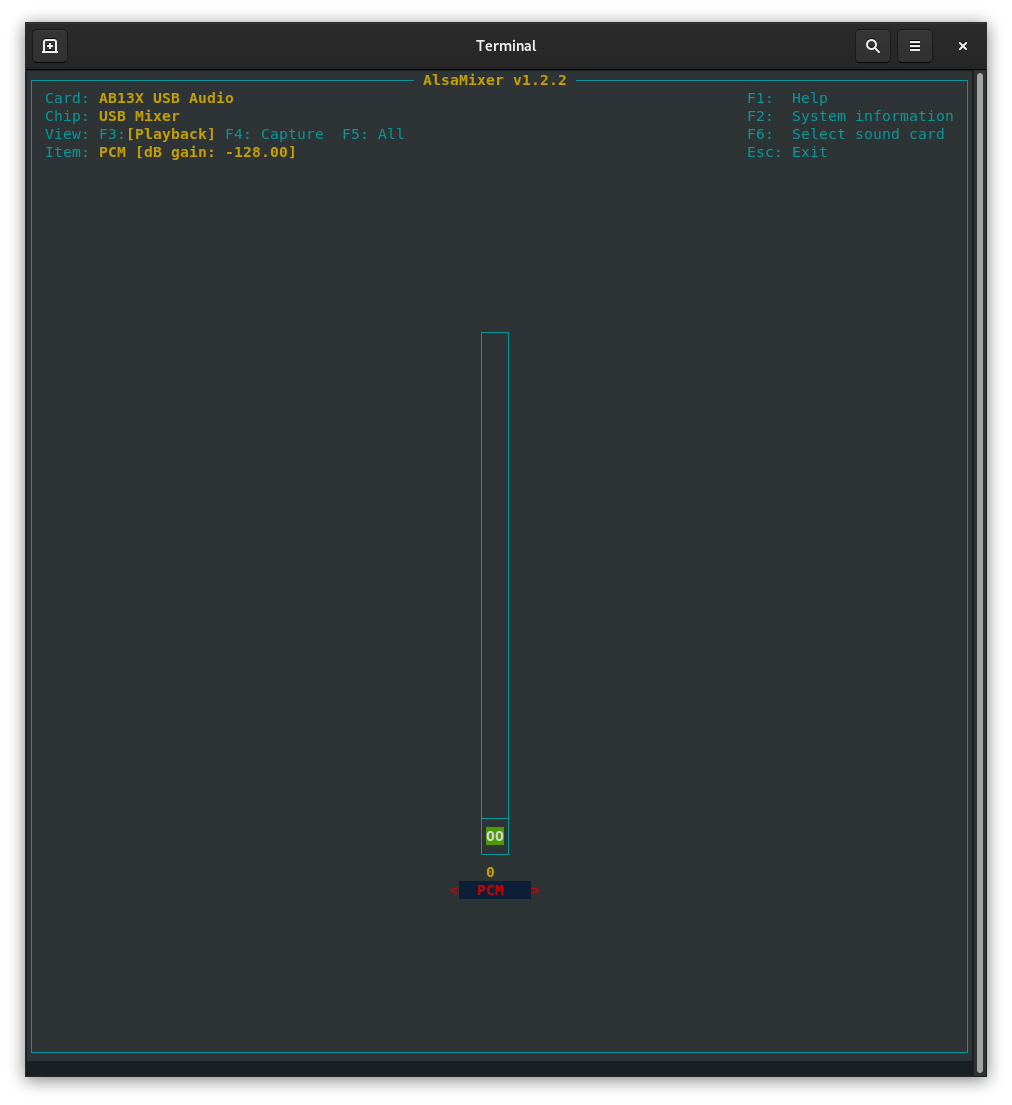Open F1 Help
Viewport: 1012px width, 1105px height.
coord(786,97)
